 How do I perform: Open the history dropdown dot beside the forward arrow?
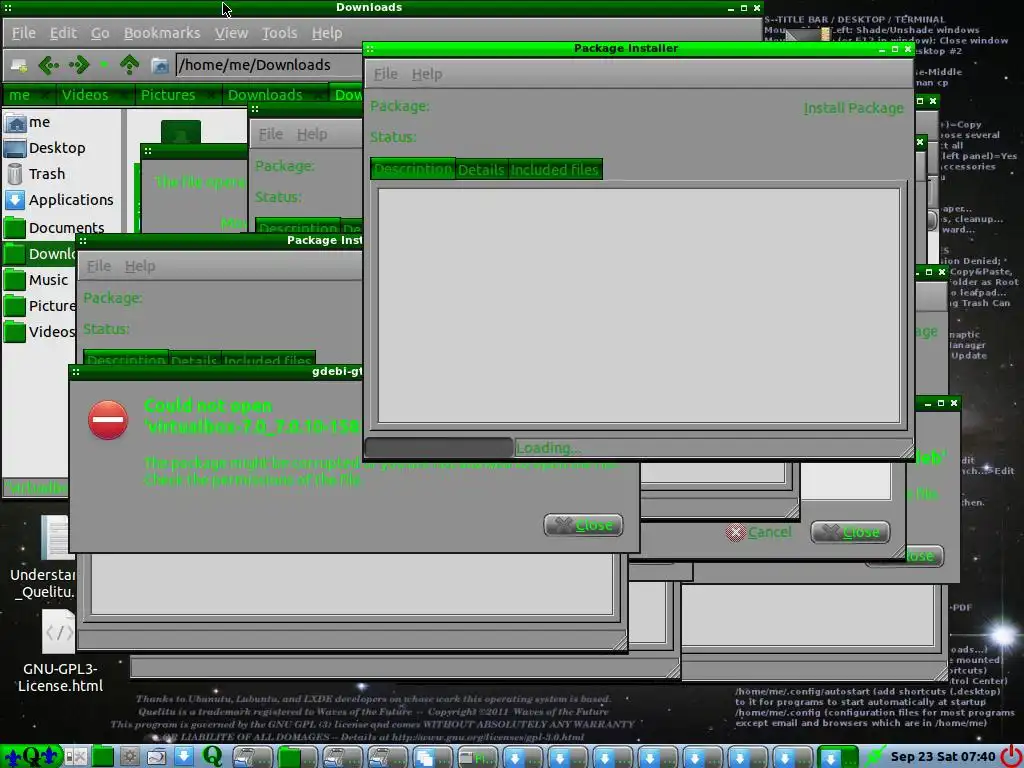103,64
